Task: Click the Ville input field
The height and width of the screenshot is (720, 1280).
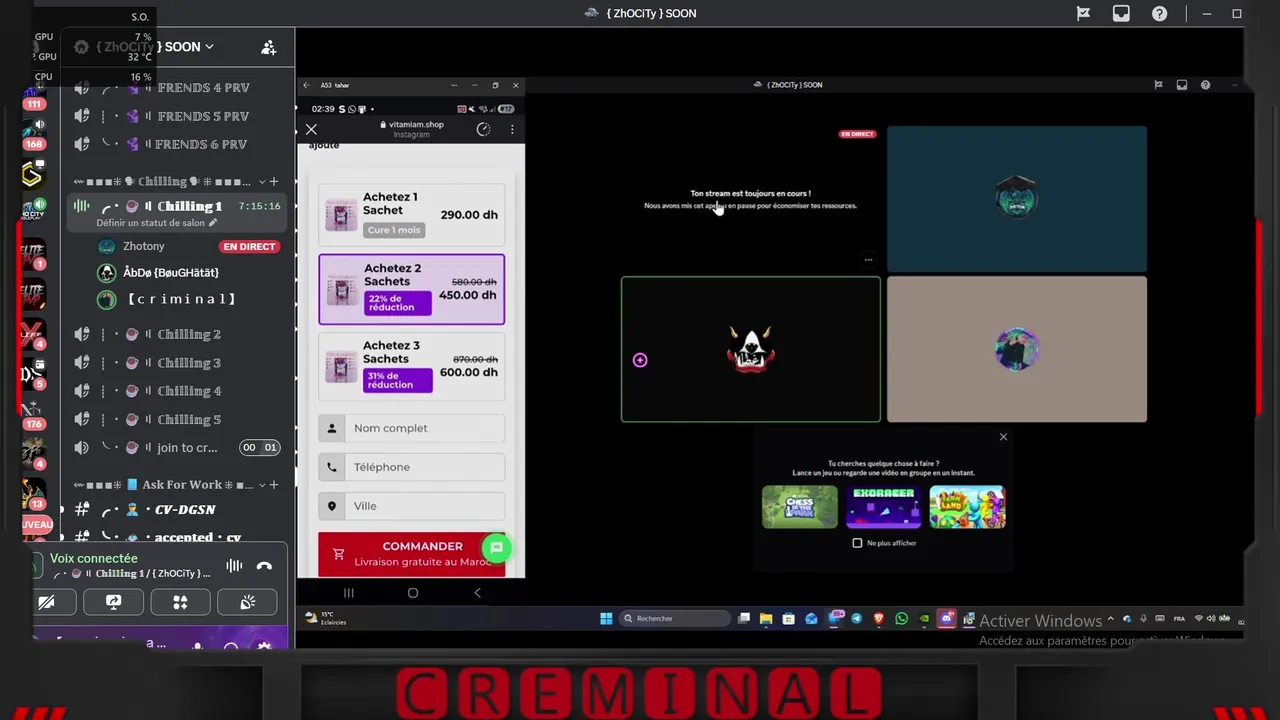Action: click(411, 506)
